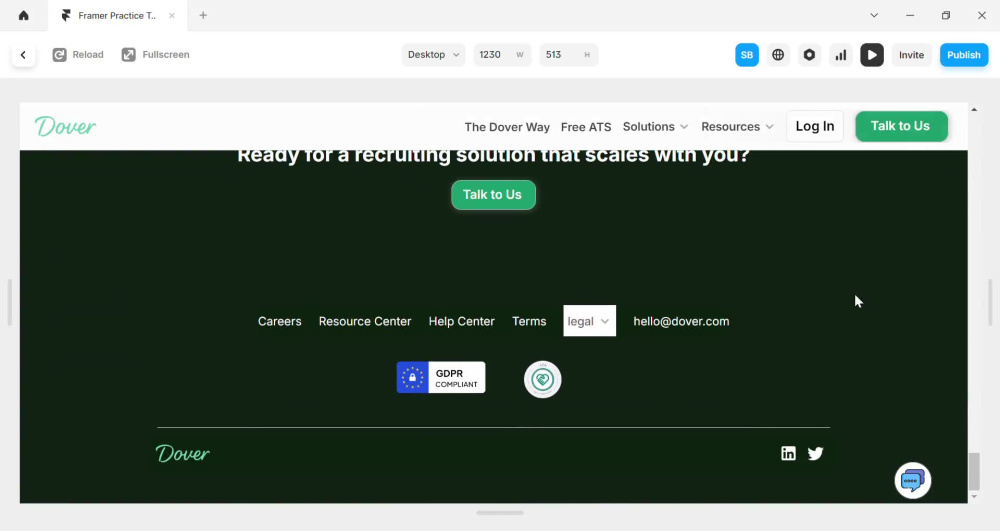Image resolution: width=1000 pixels, height=531 pixels.
Task: Select the Framer Practice tab
Action: coord(117,15)
